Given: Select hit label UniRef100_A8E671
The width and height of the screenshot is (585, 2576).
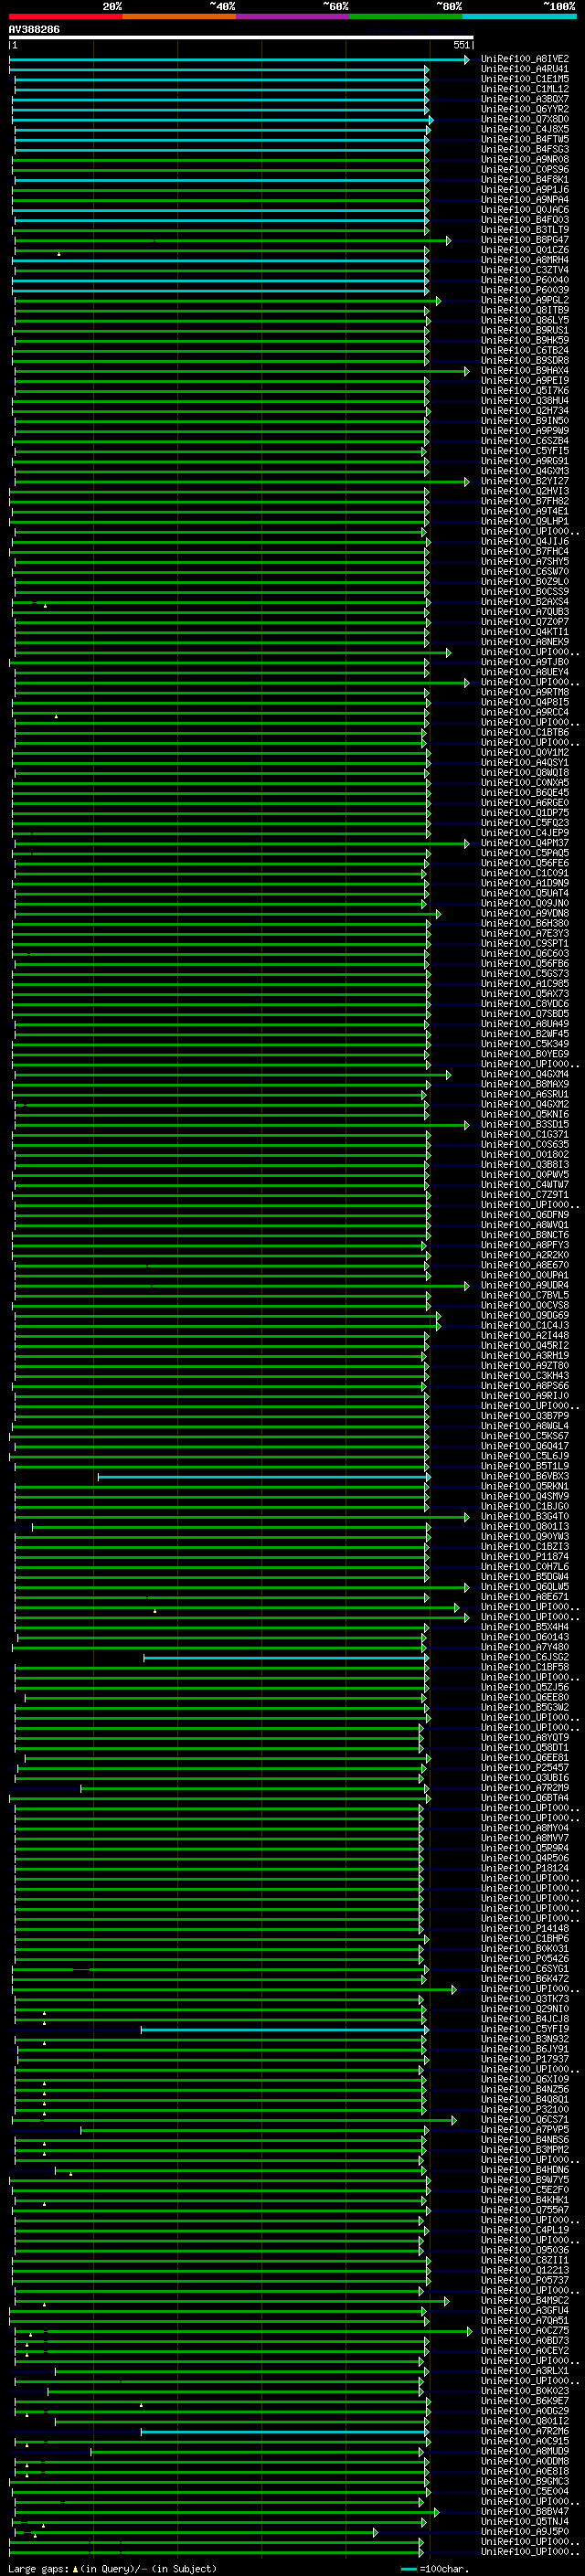Looking at the screenshot, I should (525, 1596).
